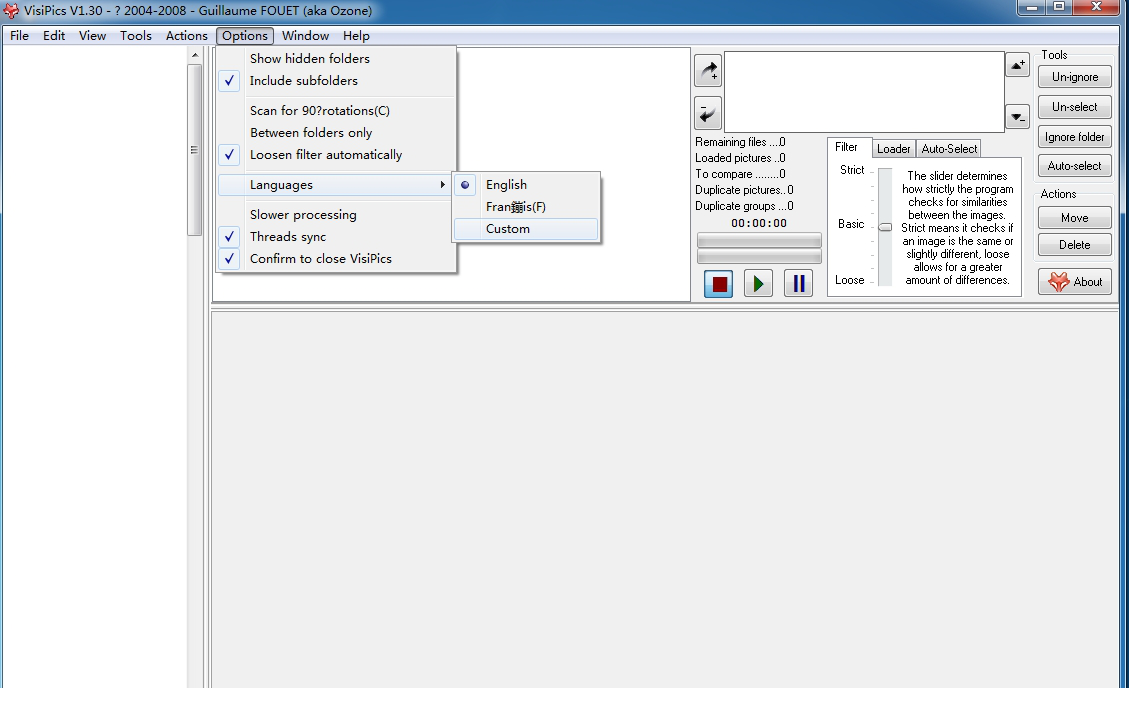This screenshot has height=715, width=1129.
Task: Click the 00:00:00 elapsed timer
Action: [759, 223]
